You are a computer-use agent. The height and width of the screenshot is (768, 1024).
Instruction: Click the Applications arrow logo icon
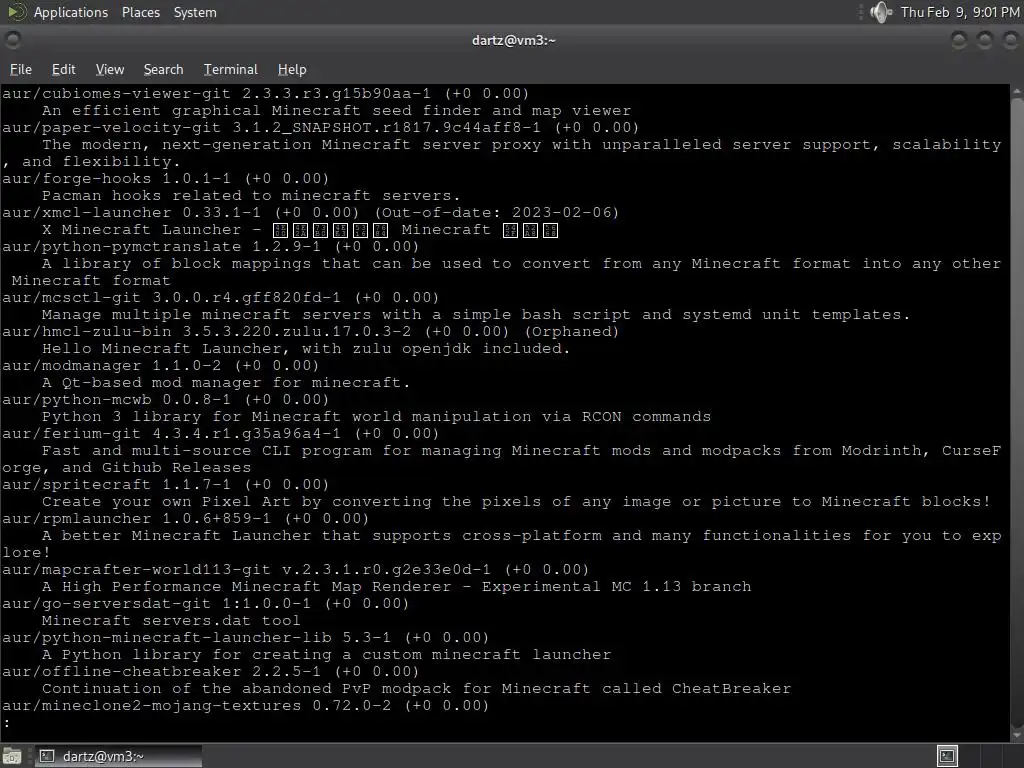[x=17, y=12]
